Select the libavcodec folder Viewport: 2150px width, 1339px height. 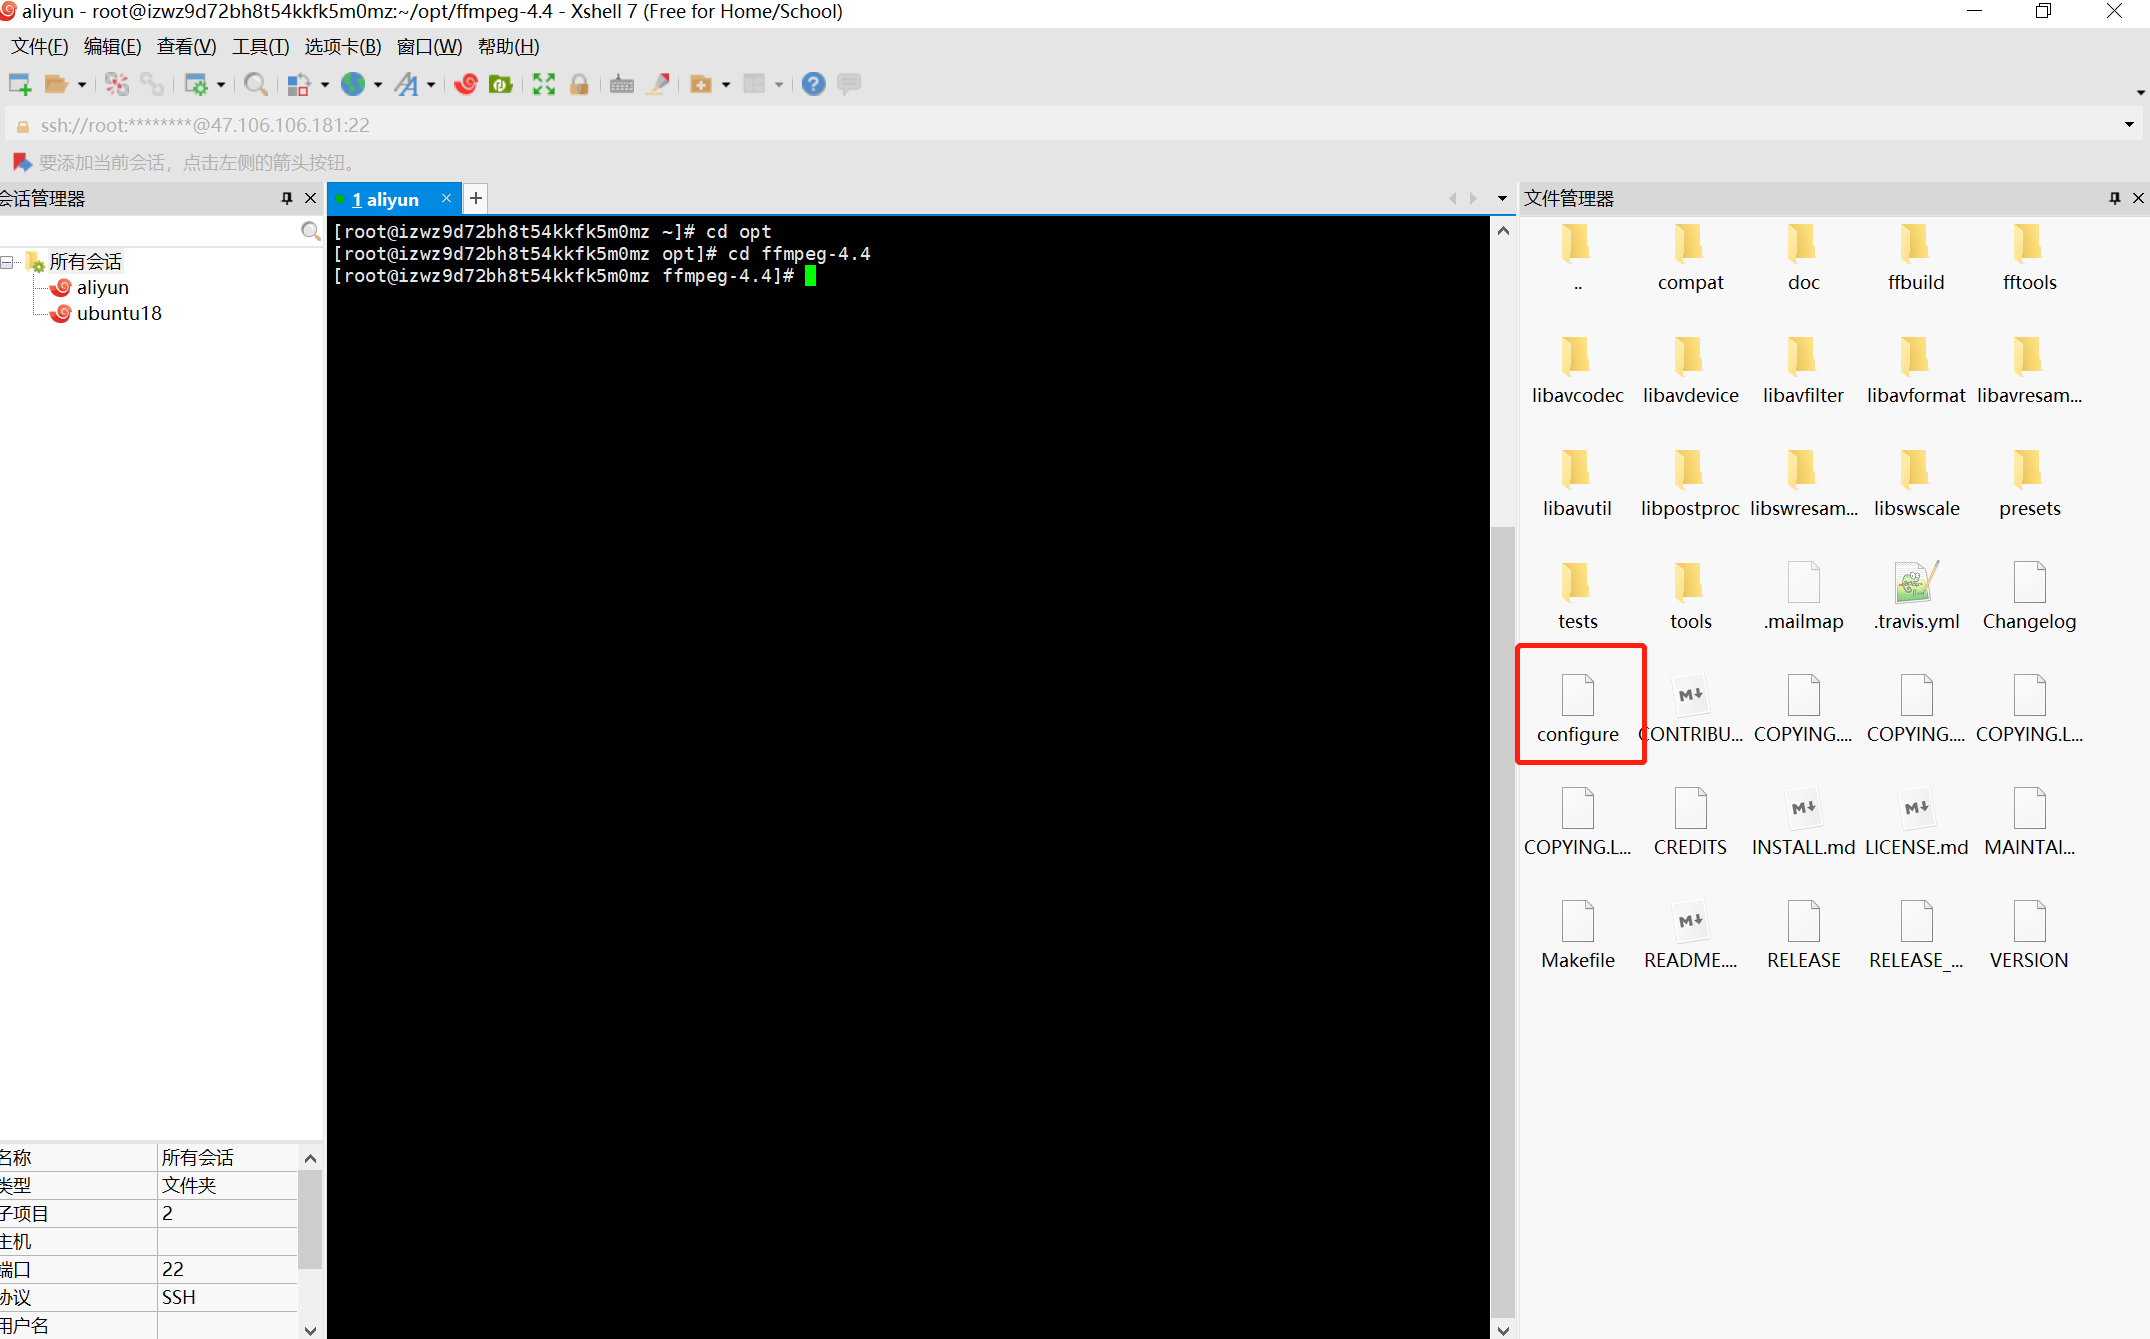[1578, 369]
